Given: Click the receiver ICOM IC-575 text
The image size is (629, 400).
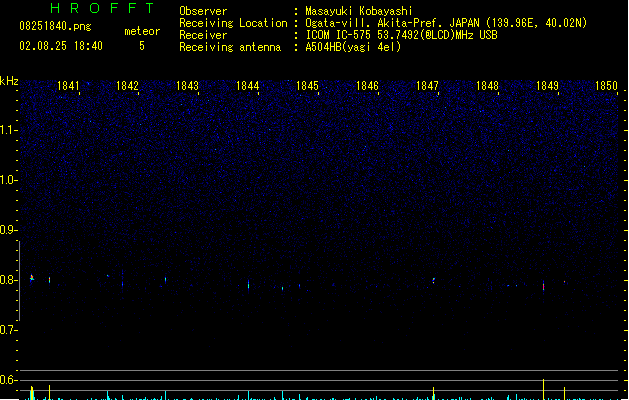Looking at the screenshot, I should pos(401,35).
